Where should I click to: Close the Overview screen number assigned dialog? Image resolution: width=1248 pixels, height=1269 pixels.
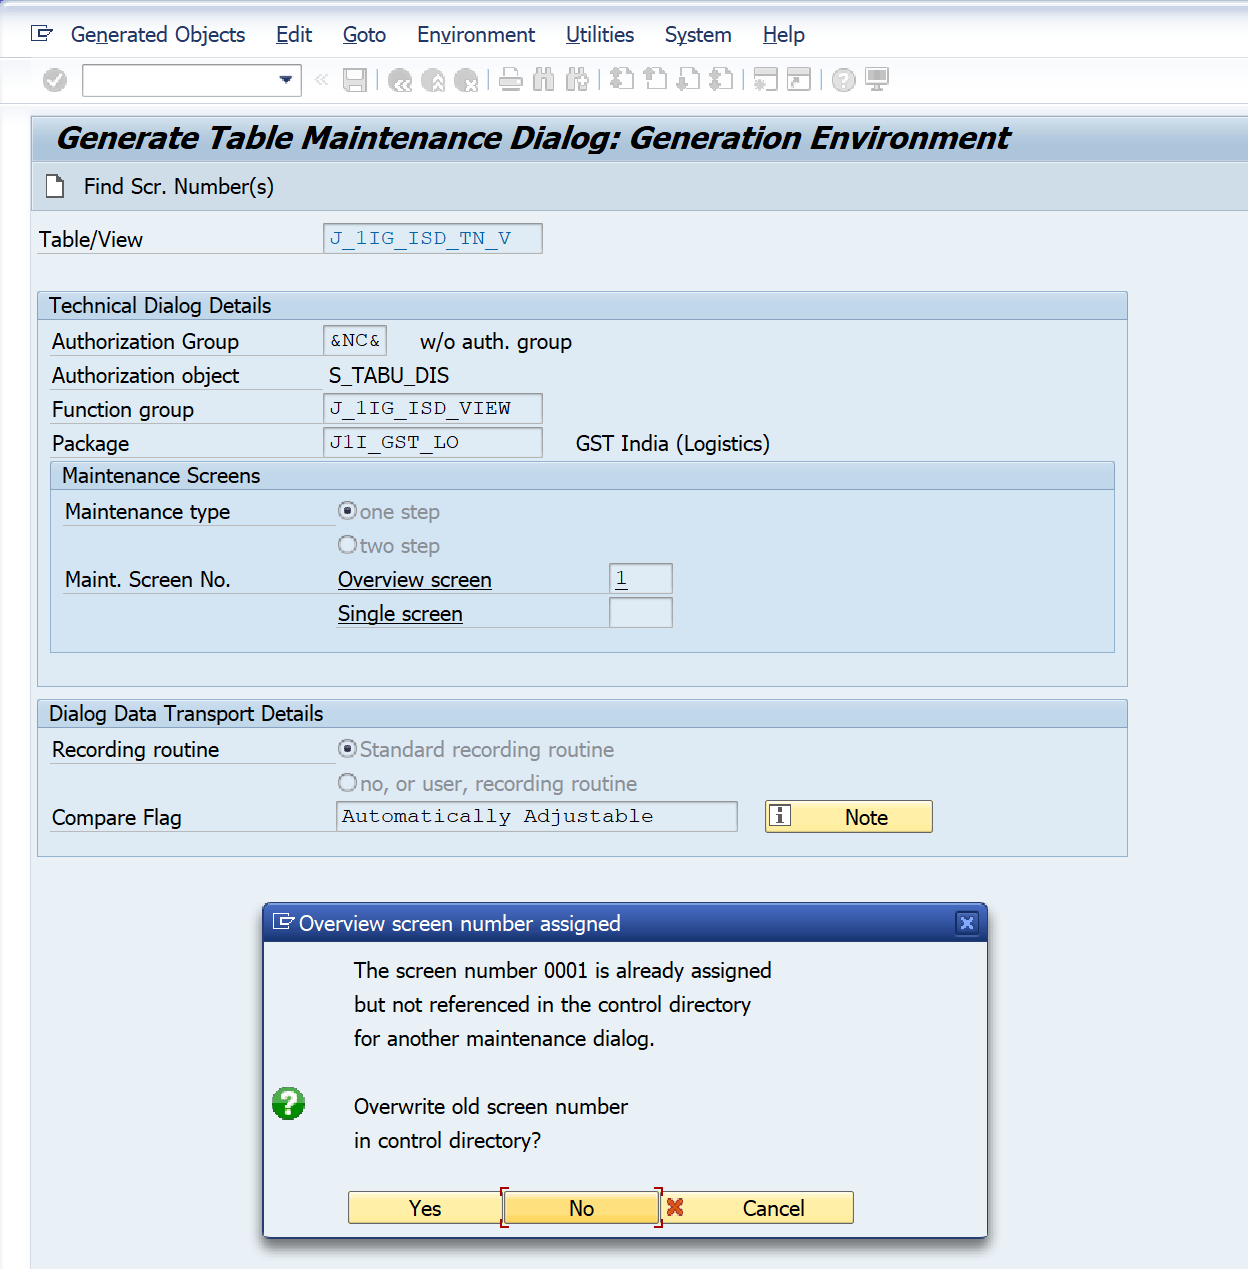[x=966, y=923]
